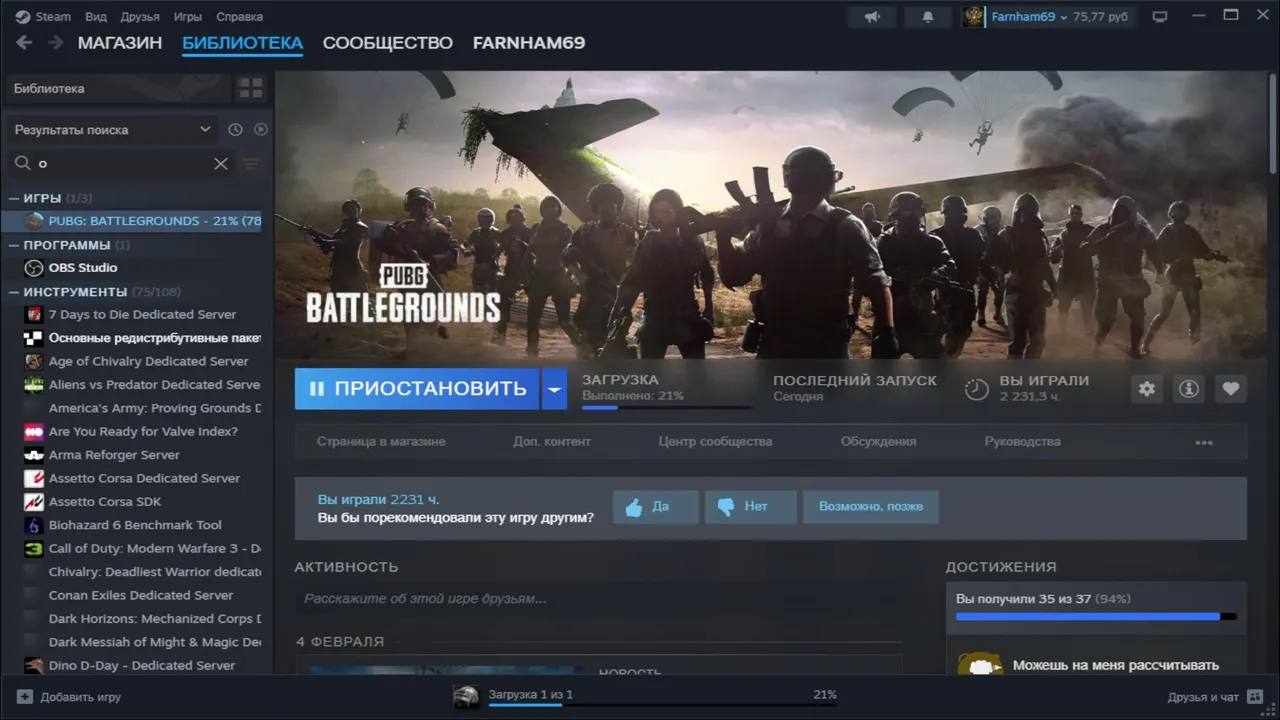This screenshot has height=720, width=1280.
Task: Select Biohazard 6 Benchmark Tool
Action: (x=141, y=525)
